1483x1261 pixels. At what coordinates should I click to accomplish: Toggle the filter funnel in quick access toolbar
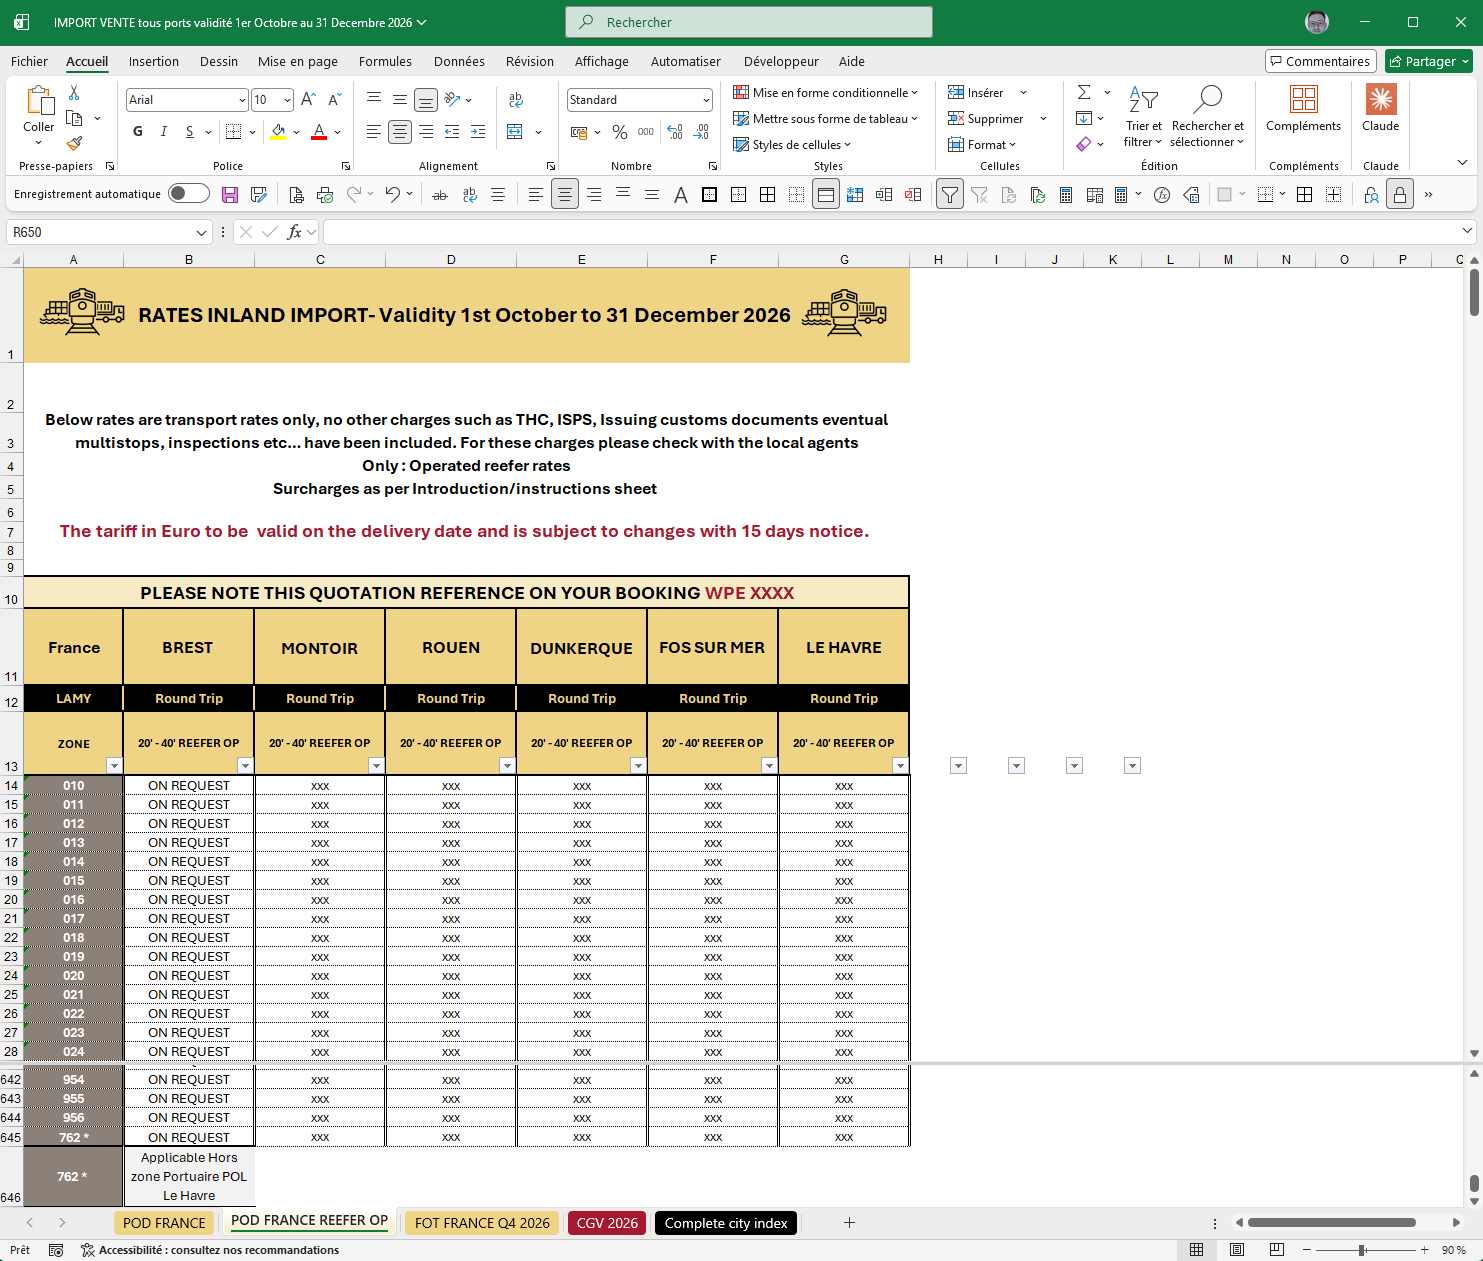pyautogui.click(x=950, y=195)
